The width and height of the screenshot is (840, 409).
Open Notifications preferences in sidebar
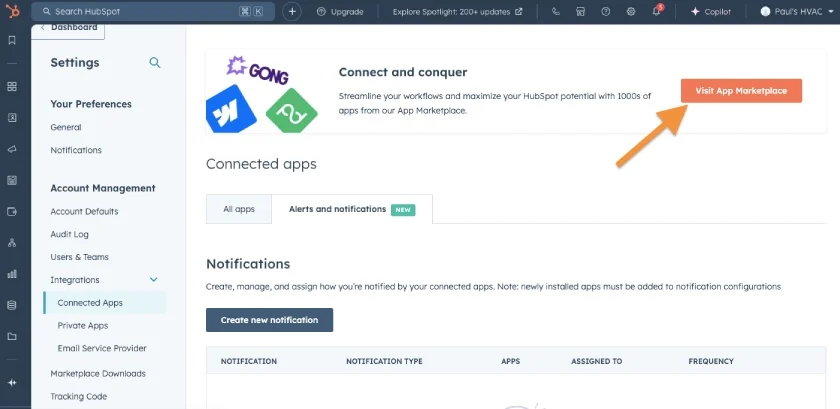(76, 150)
